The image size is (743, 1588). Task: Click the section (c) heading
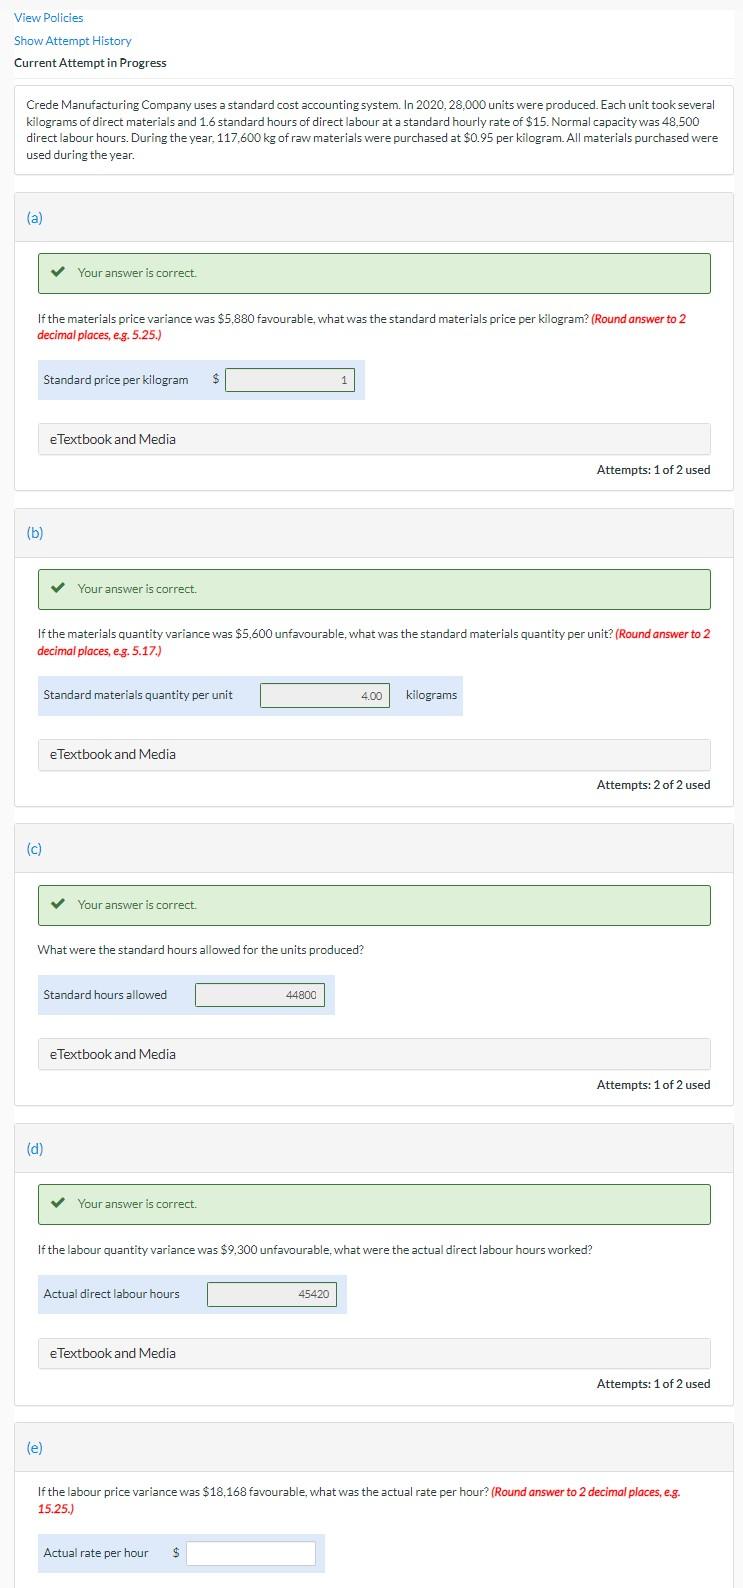pos(35,847)
